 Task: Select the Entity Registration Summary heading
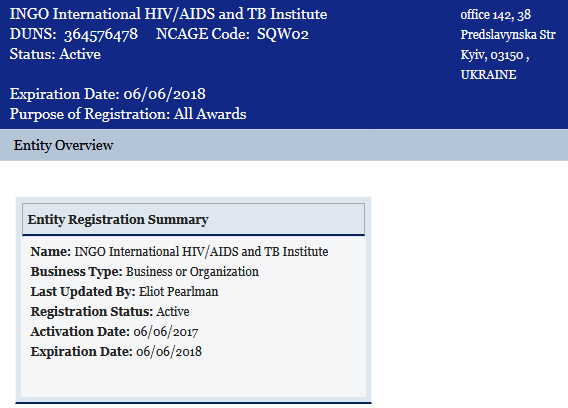tap(118, 219)
